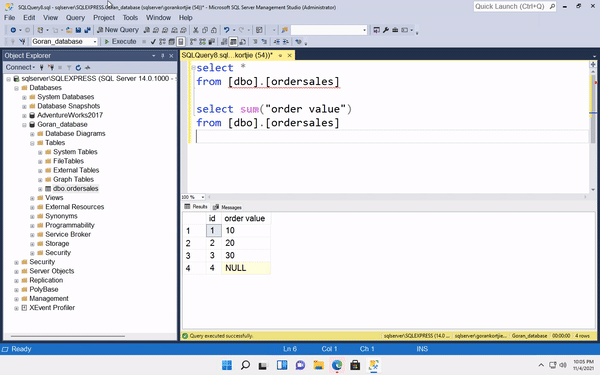The width and height of the screenshot is (600, 375).
Task: Toggle Results to Grid mode
Action: point(233,41)
